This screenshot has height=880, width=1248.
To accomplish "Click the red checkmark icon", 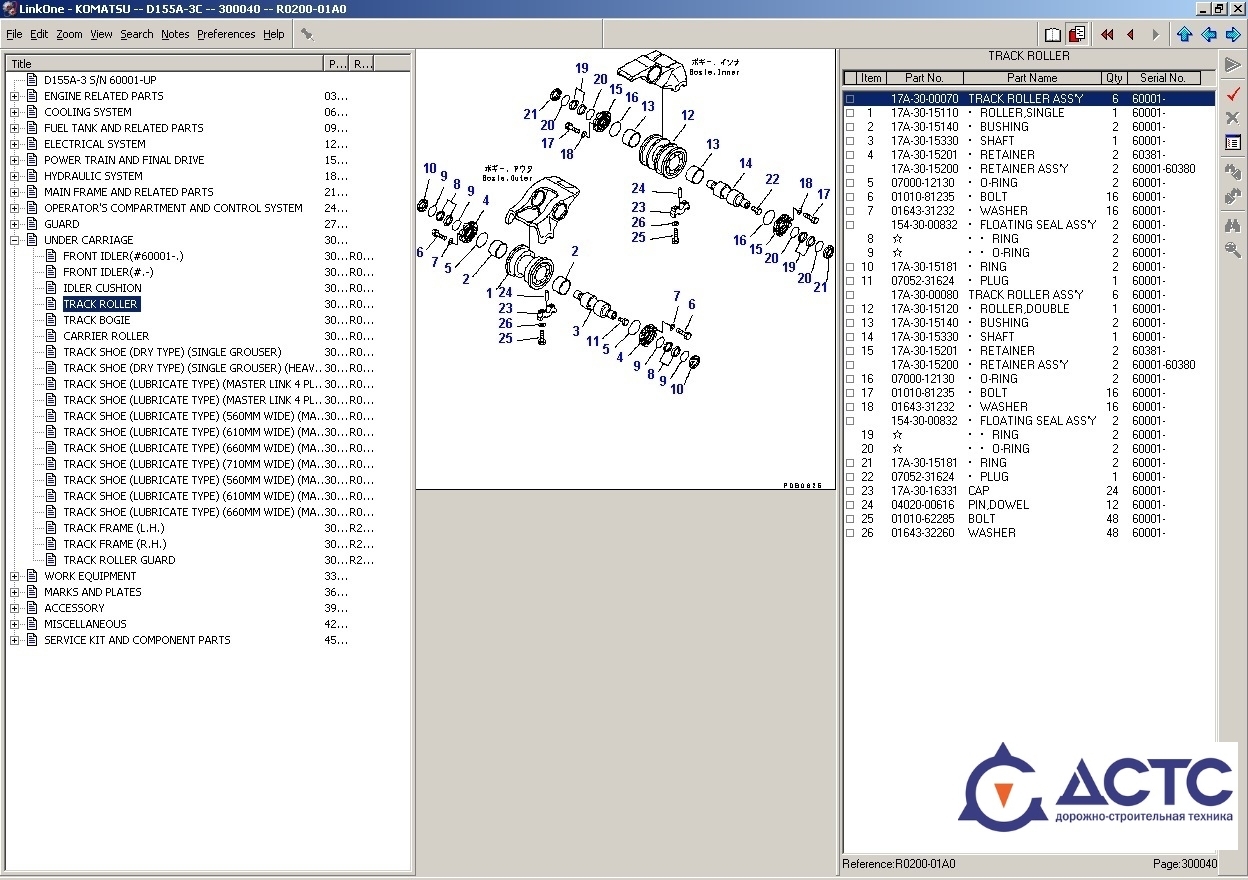I will [x=1233, y=93].
